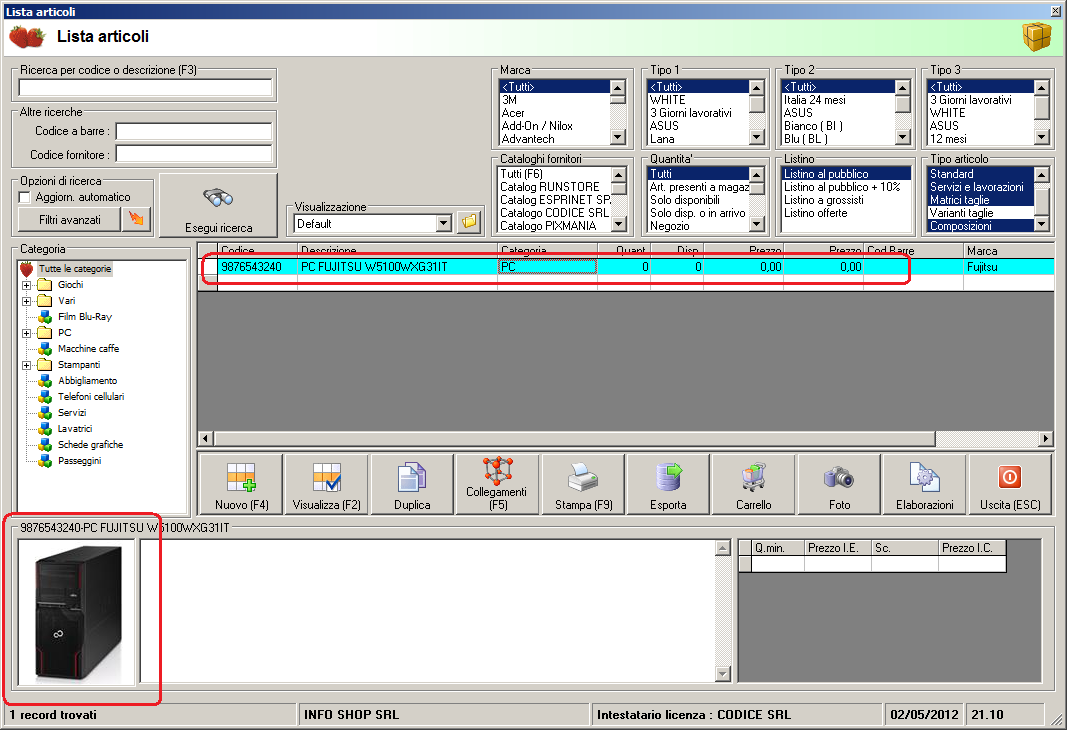Run search with Esegui ricerca binoculars
1067x730 pixels.
(x=218, y=205)
